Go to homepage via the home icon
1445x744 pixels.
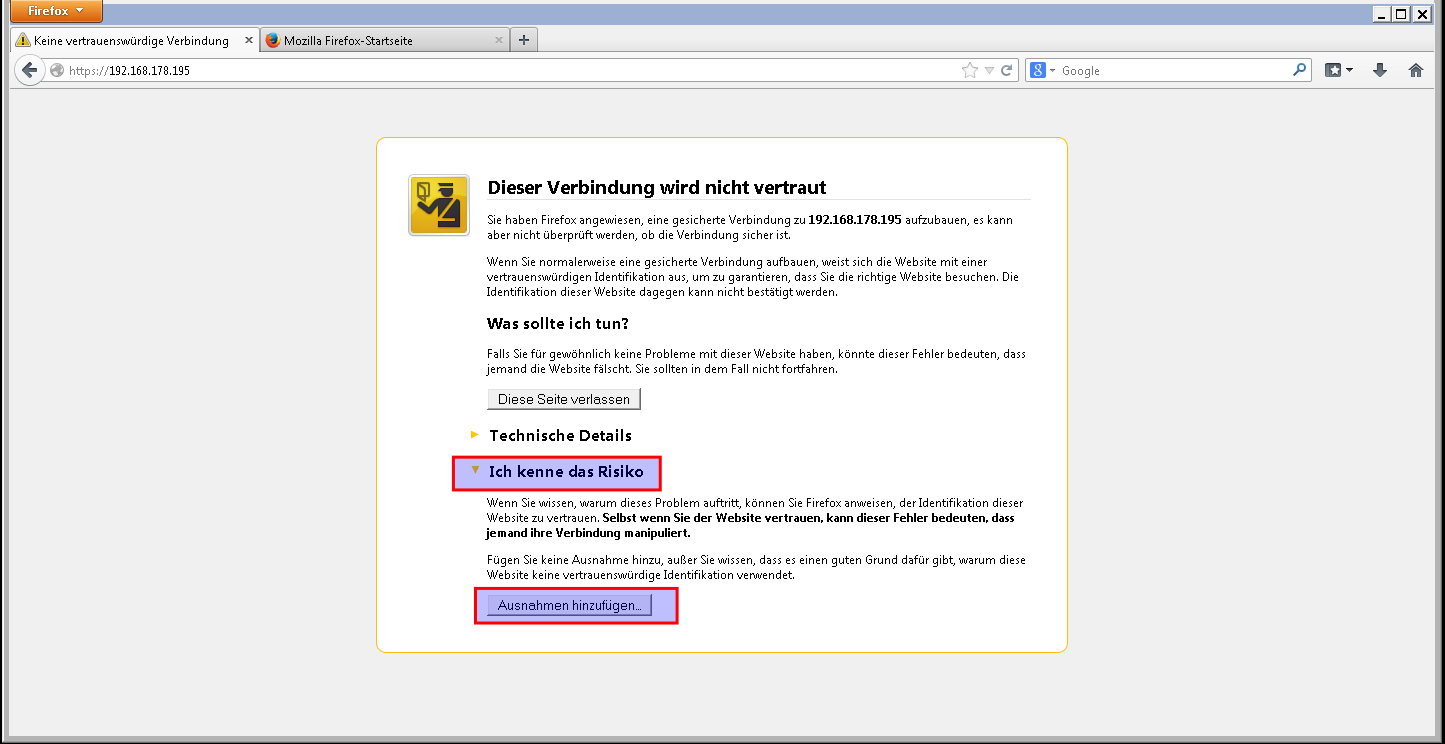[1416, 70]
